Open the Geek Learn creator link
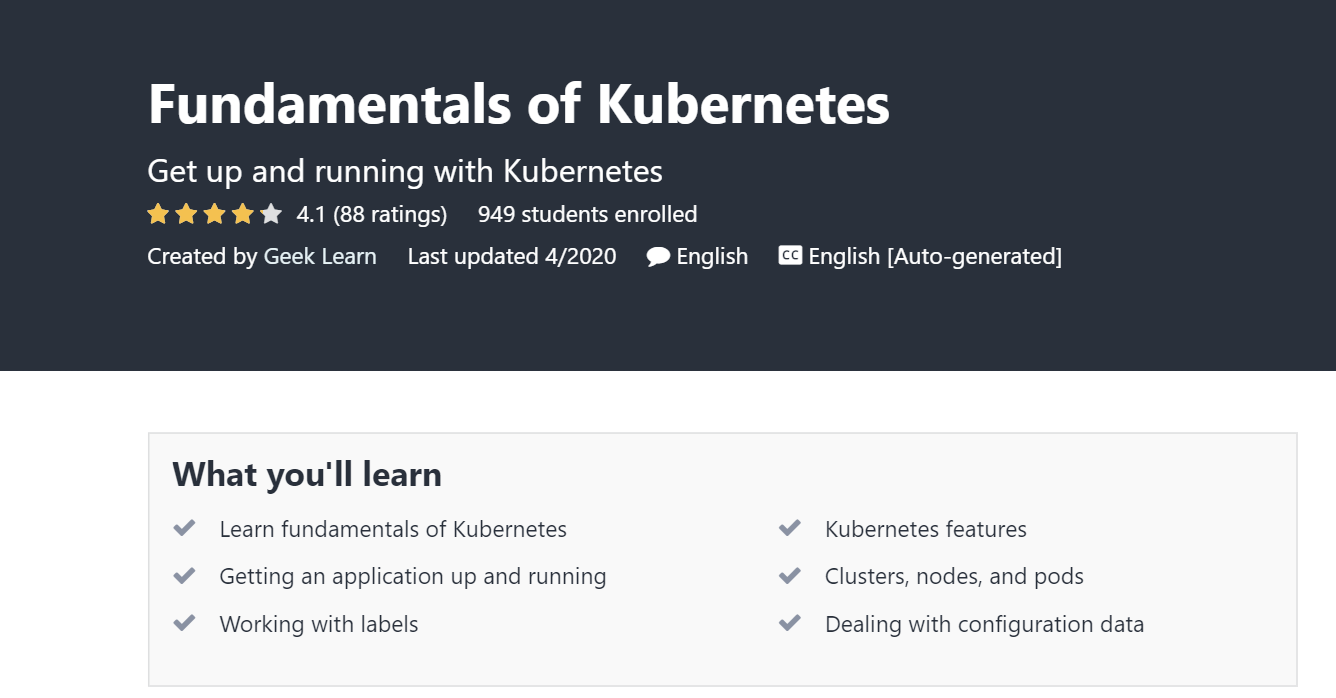 click(320, 257)
